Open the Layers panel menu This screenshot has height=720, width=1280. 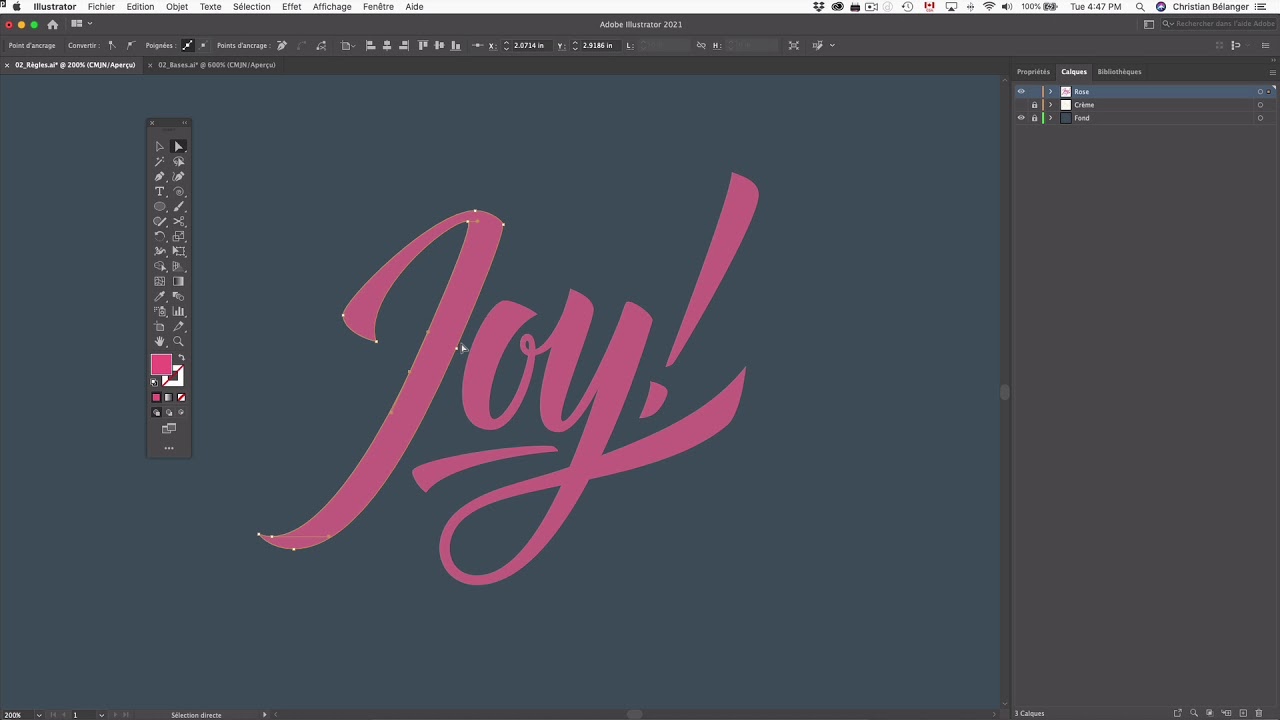(x=1272, y=72)
